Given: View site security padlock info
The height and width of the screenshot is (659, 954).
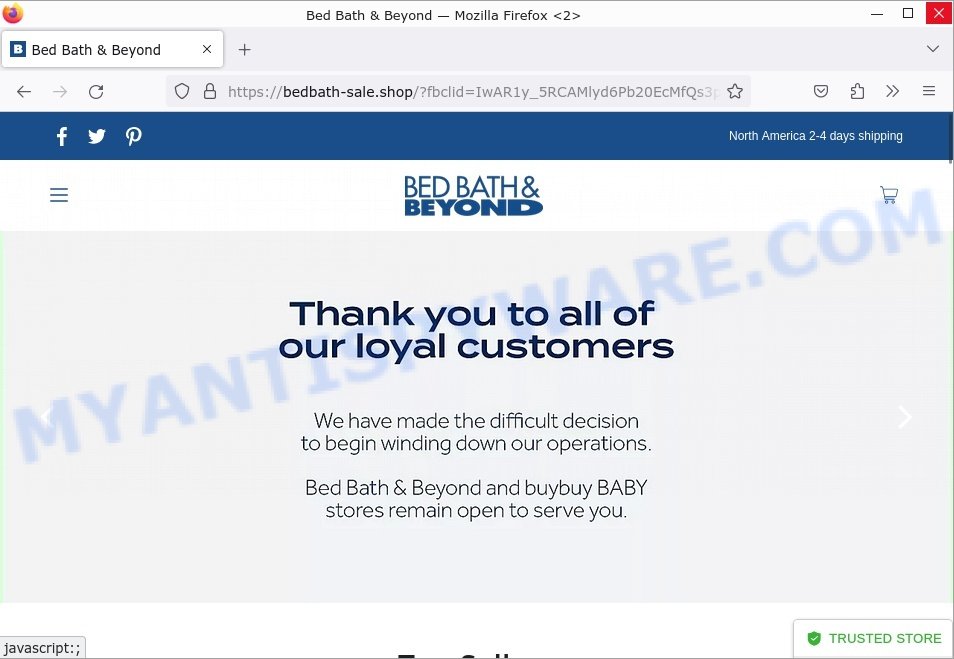Looking at the screenshot, I should pyautogui.click(x=210, y=91).
